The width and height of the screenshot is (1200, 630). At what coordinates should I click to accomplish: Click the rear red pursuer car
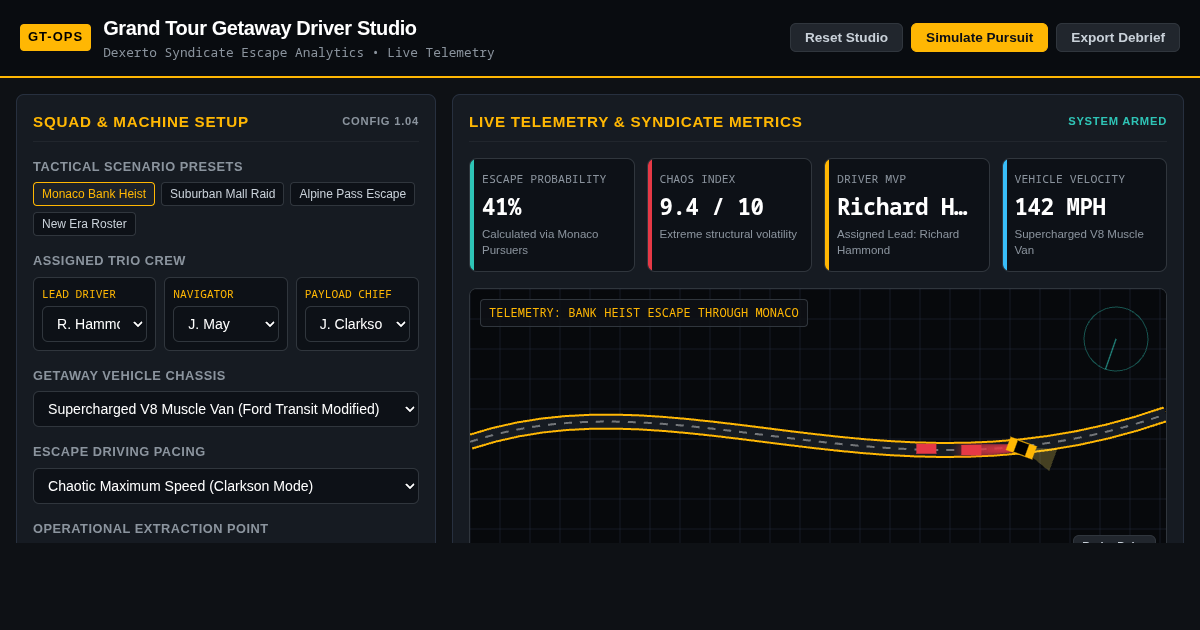926,448
